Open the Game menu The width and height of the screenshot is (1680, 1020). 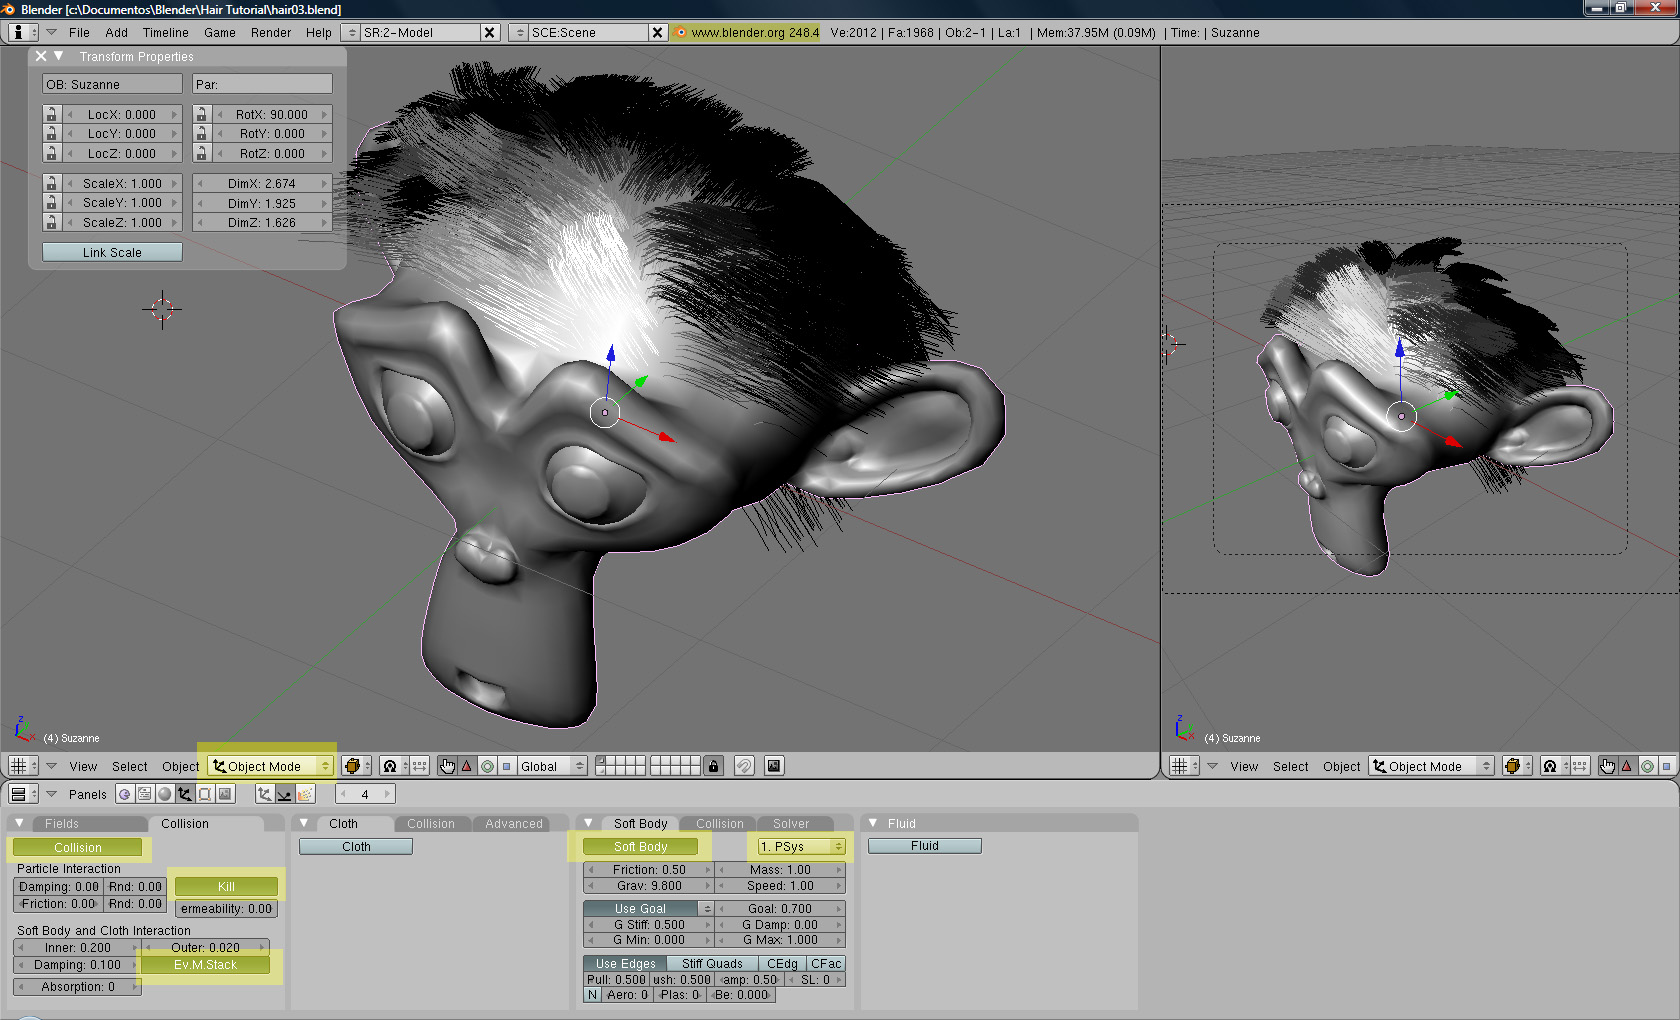click(x=219, y=33)
